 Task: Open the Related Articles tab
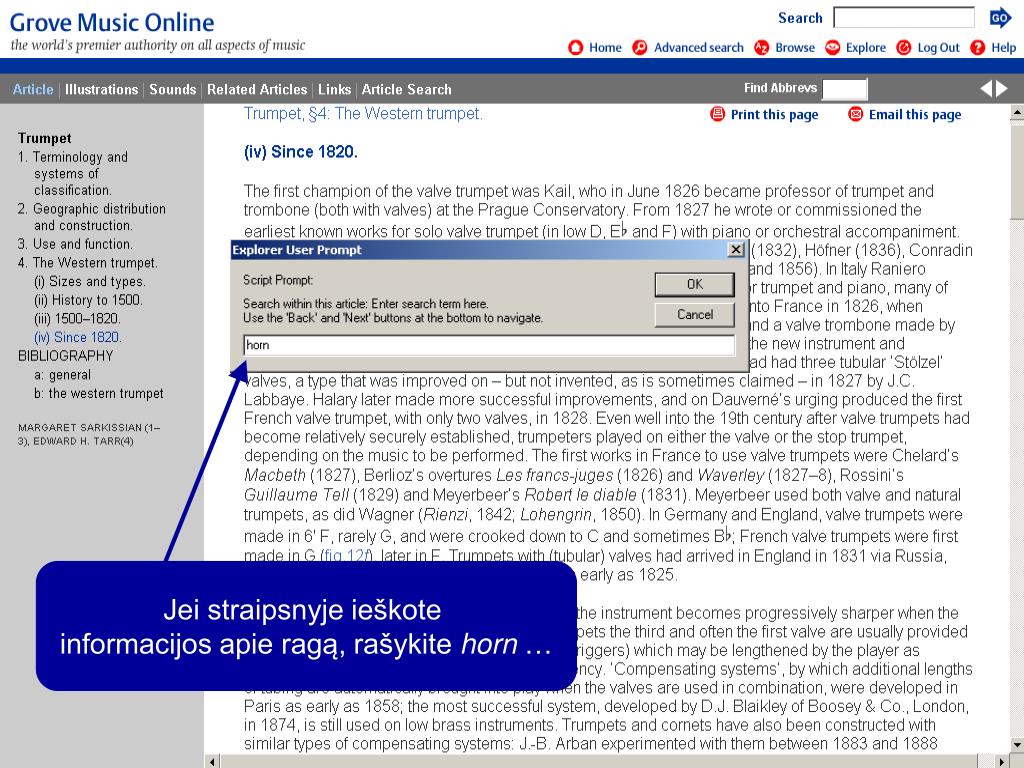pyautogui.click(x=257, y=89)
